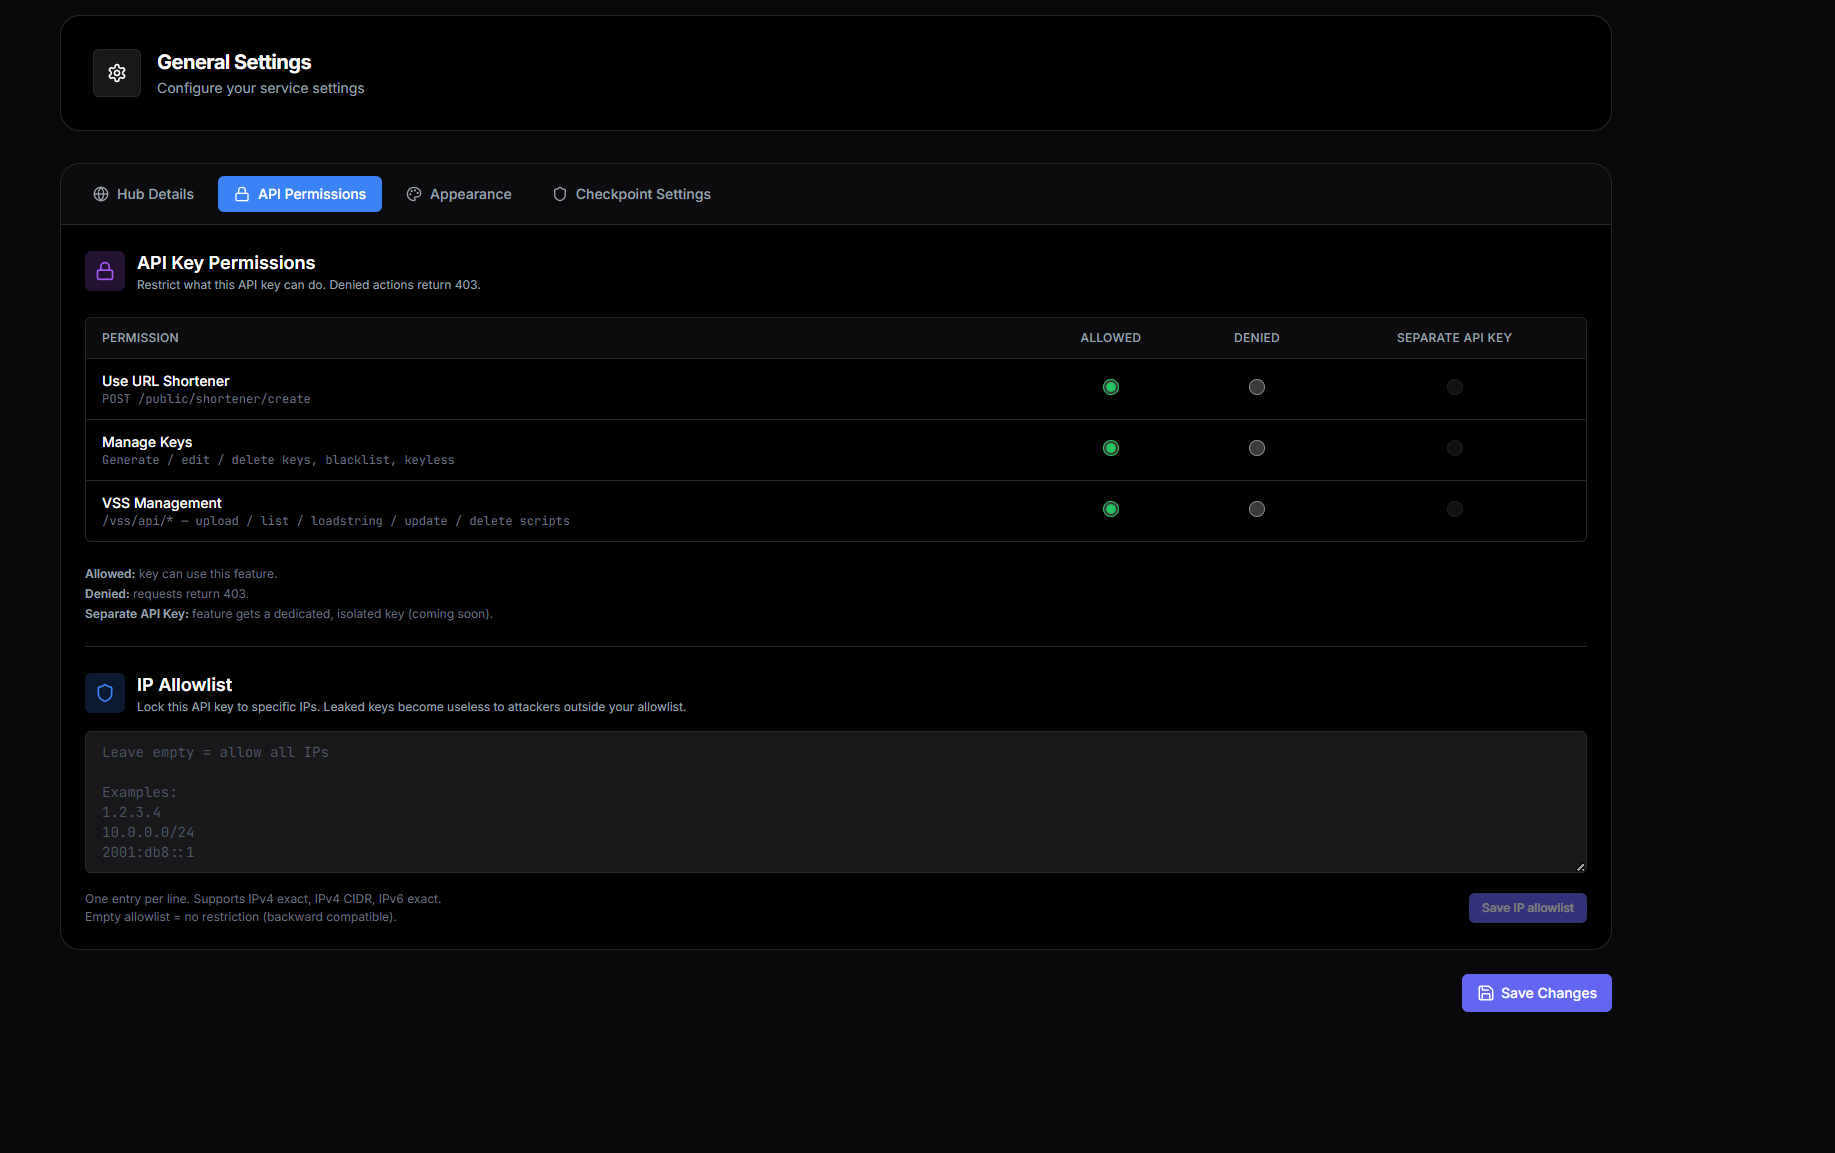The image size is (1835, 1153).
Task: Click the 'One entry per line' help text
Action: point(263,899)
